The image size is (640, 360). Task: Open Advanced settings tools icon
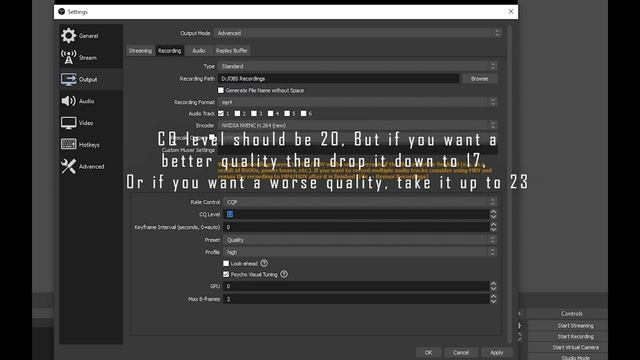coord(69,166)
